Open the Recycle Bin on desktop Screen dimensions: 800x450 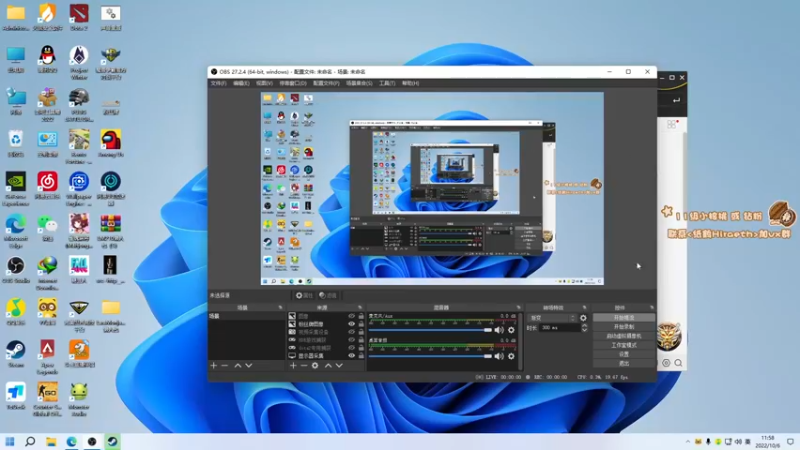tap(16, 143)
